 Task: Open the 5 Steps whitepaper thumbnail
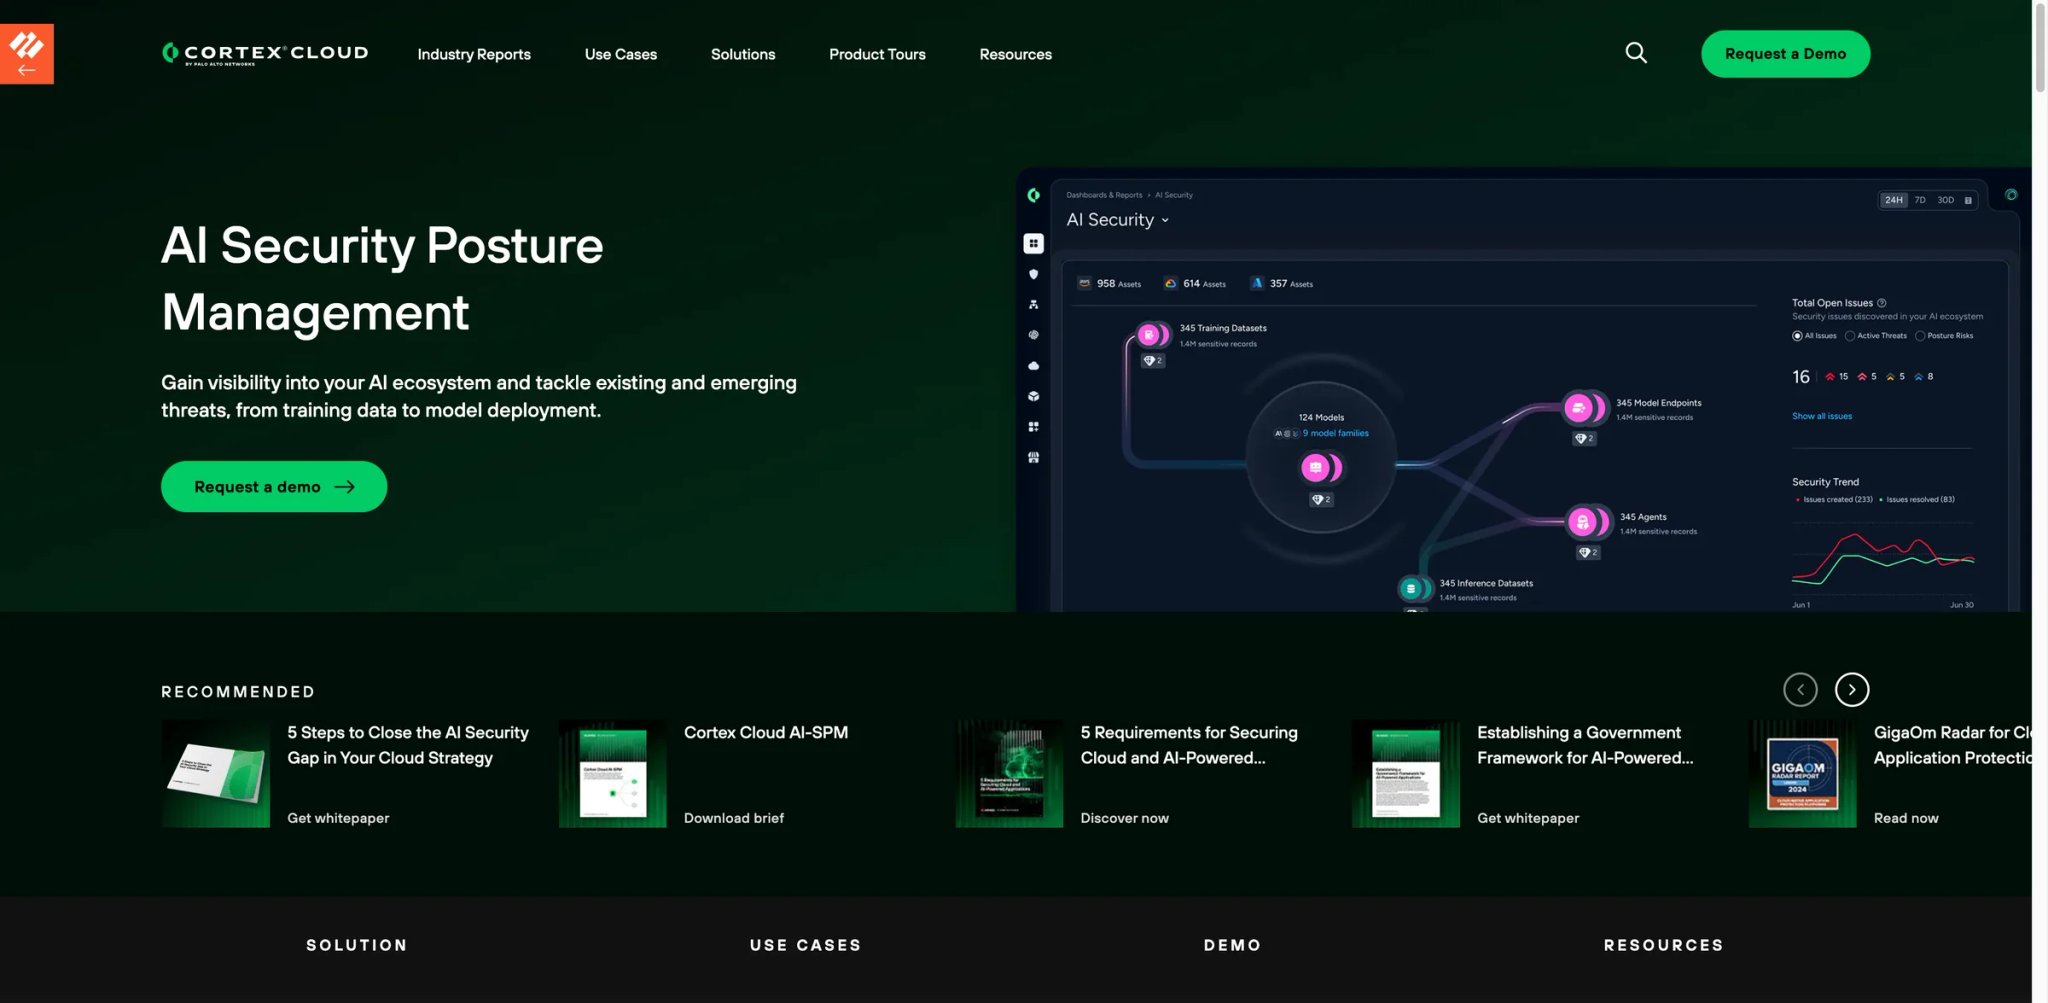(x=215, y=773)
